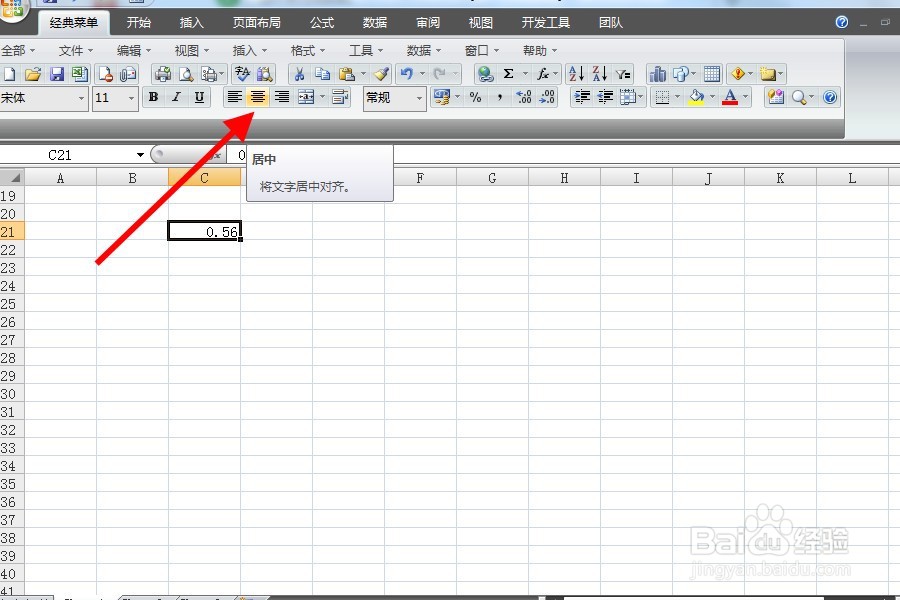Viewport: 900px width, 600px height.
Task: Expand AutoSum dropdown arrow
Action: [525, 74]
